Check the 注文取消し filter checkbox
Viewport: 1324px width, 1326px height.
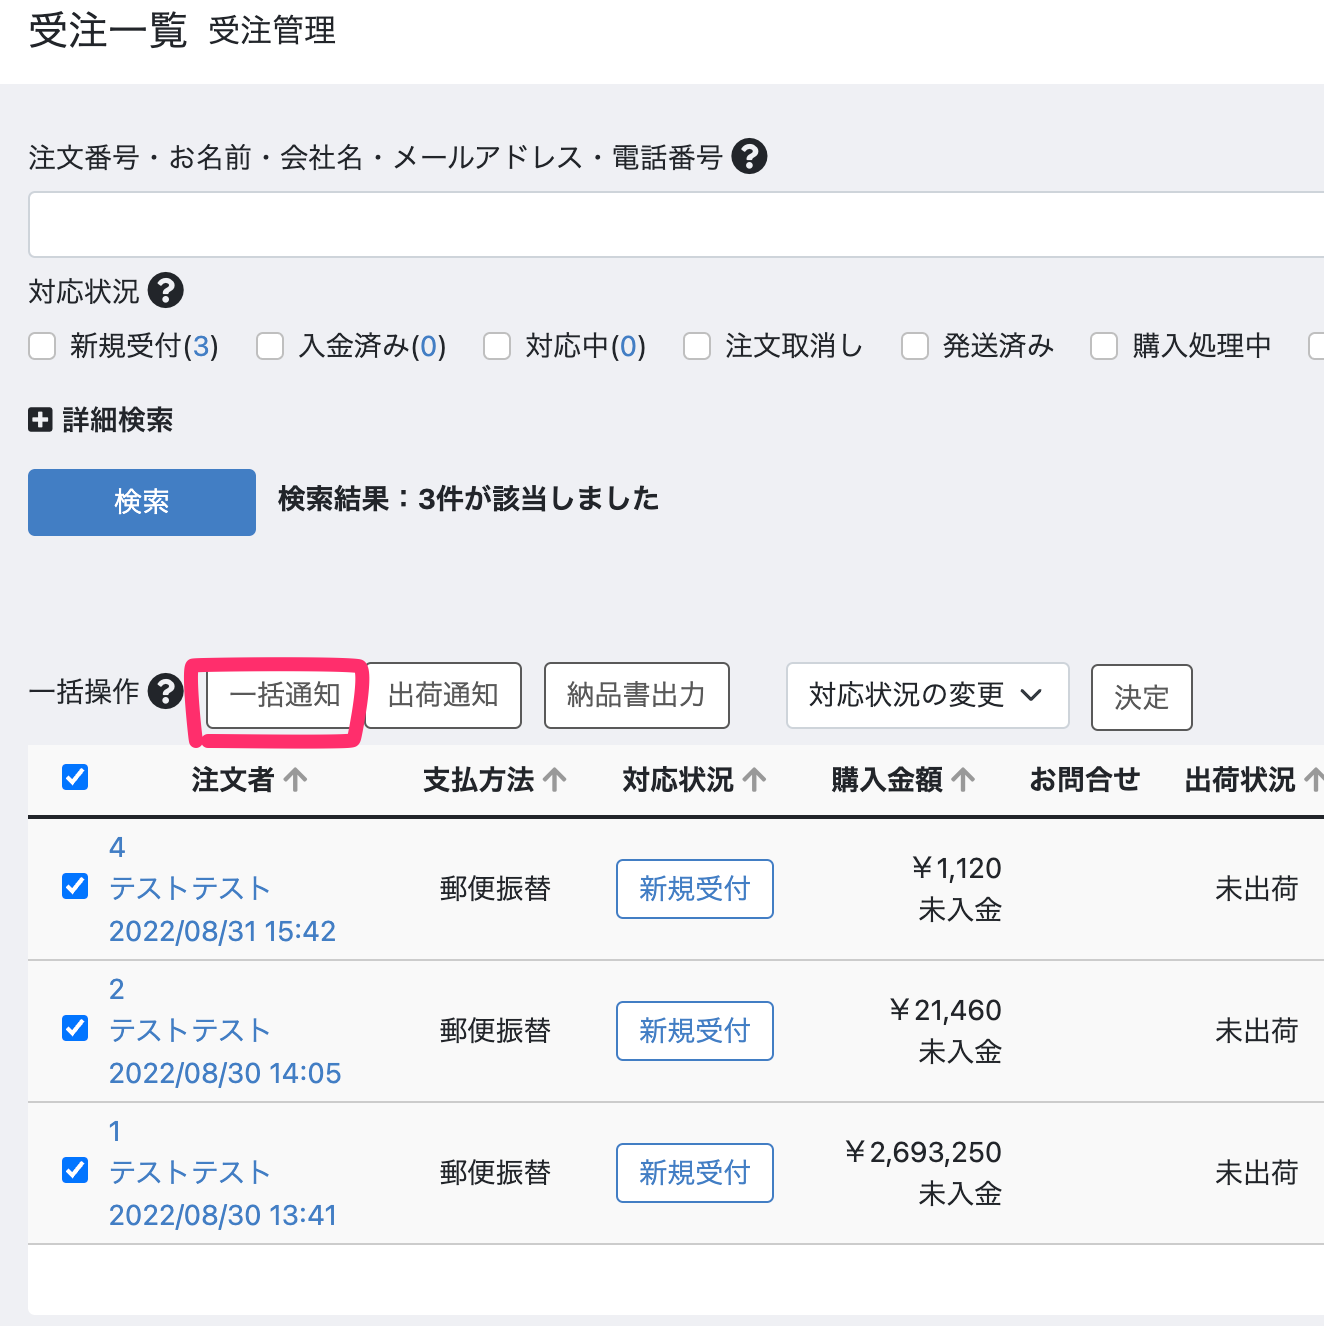tap(697, 346)
